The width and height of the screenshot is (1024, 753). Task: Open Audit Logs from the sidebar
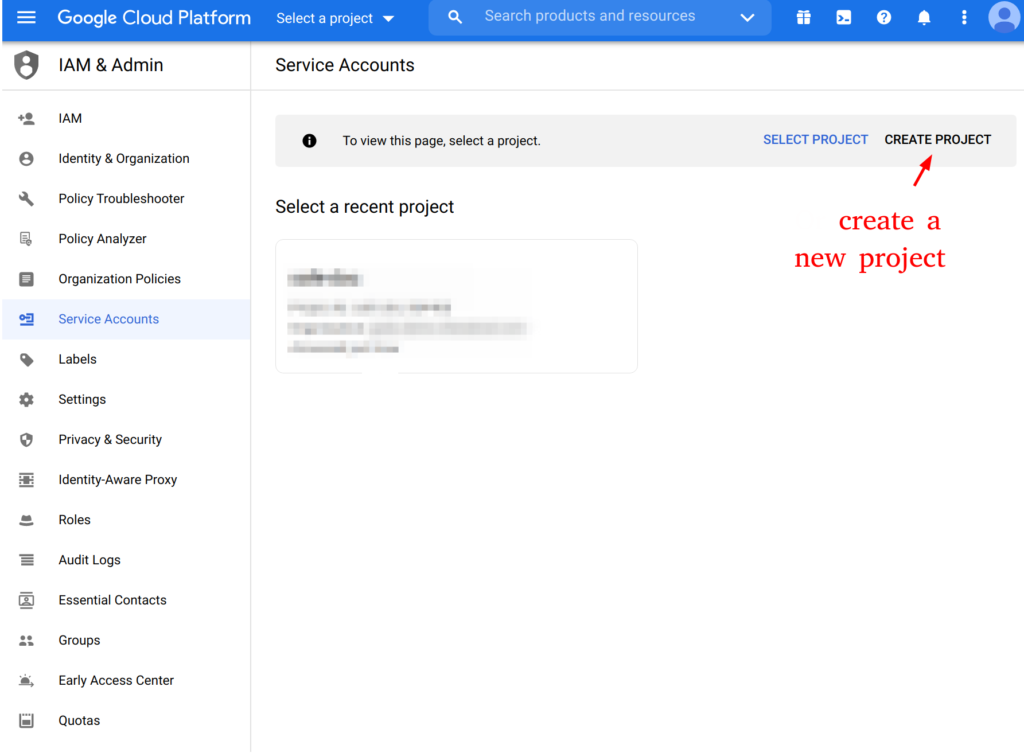89,560
